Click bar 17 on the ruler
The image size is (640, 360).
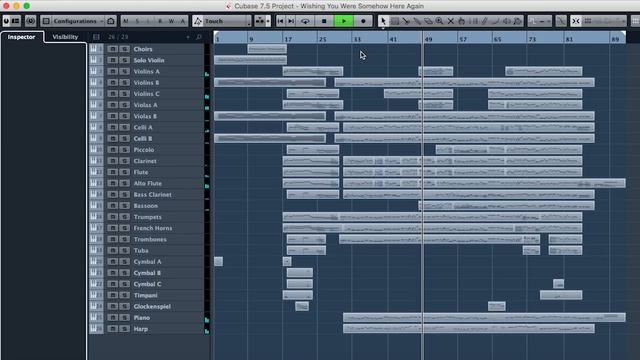(x=288, y=39)
